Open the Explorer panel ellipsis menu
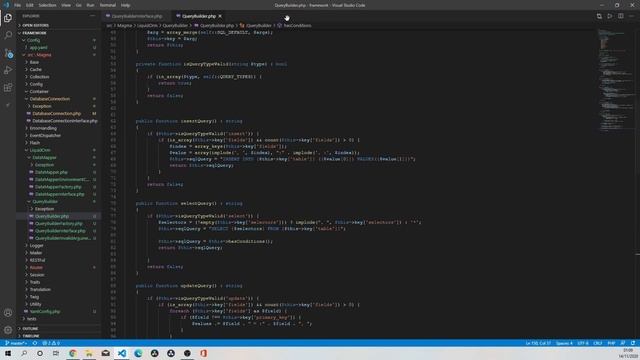The image size is (640, 360). 93,16
